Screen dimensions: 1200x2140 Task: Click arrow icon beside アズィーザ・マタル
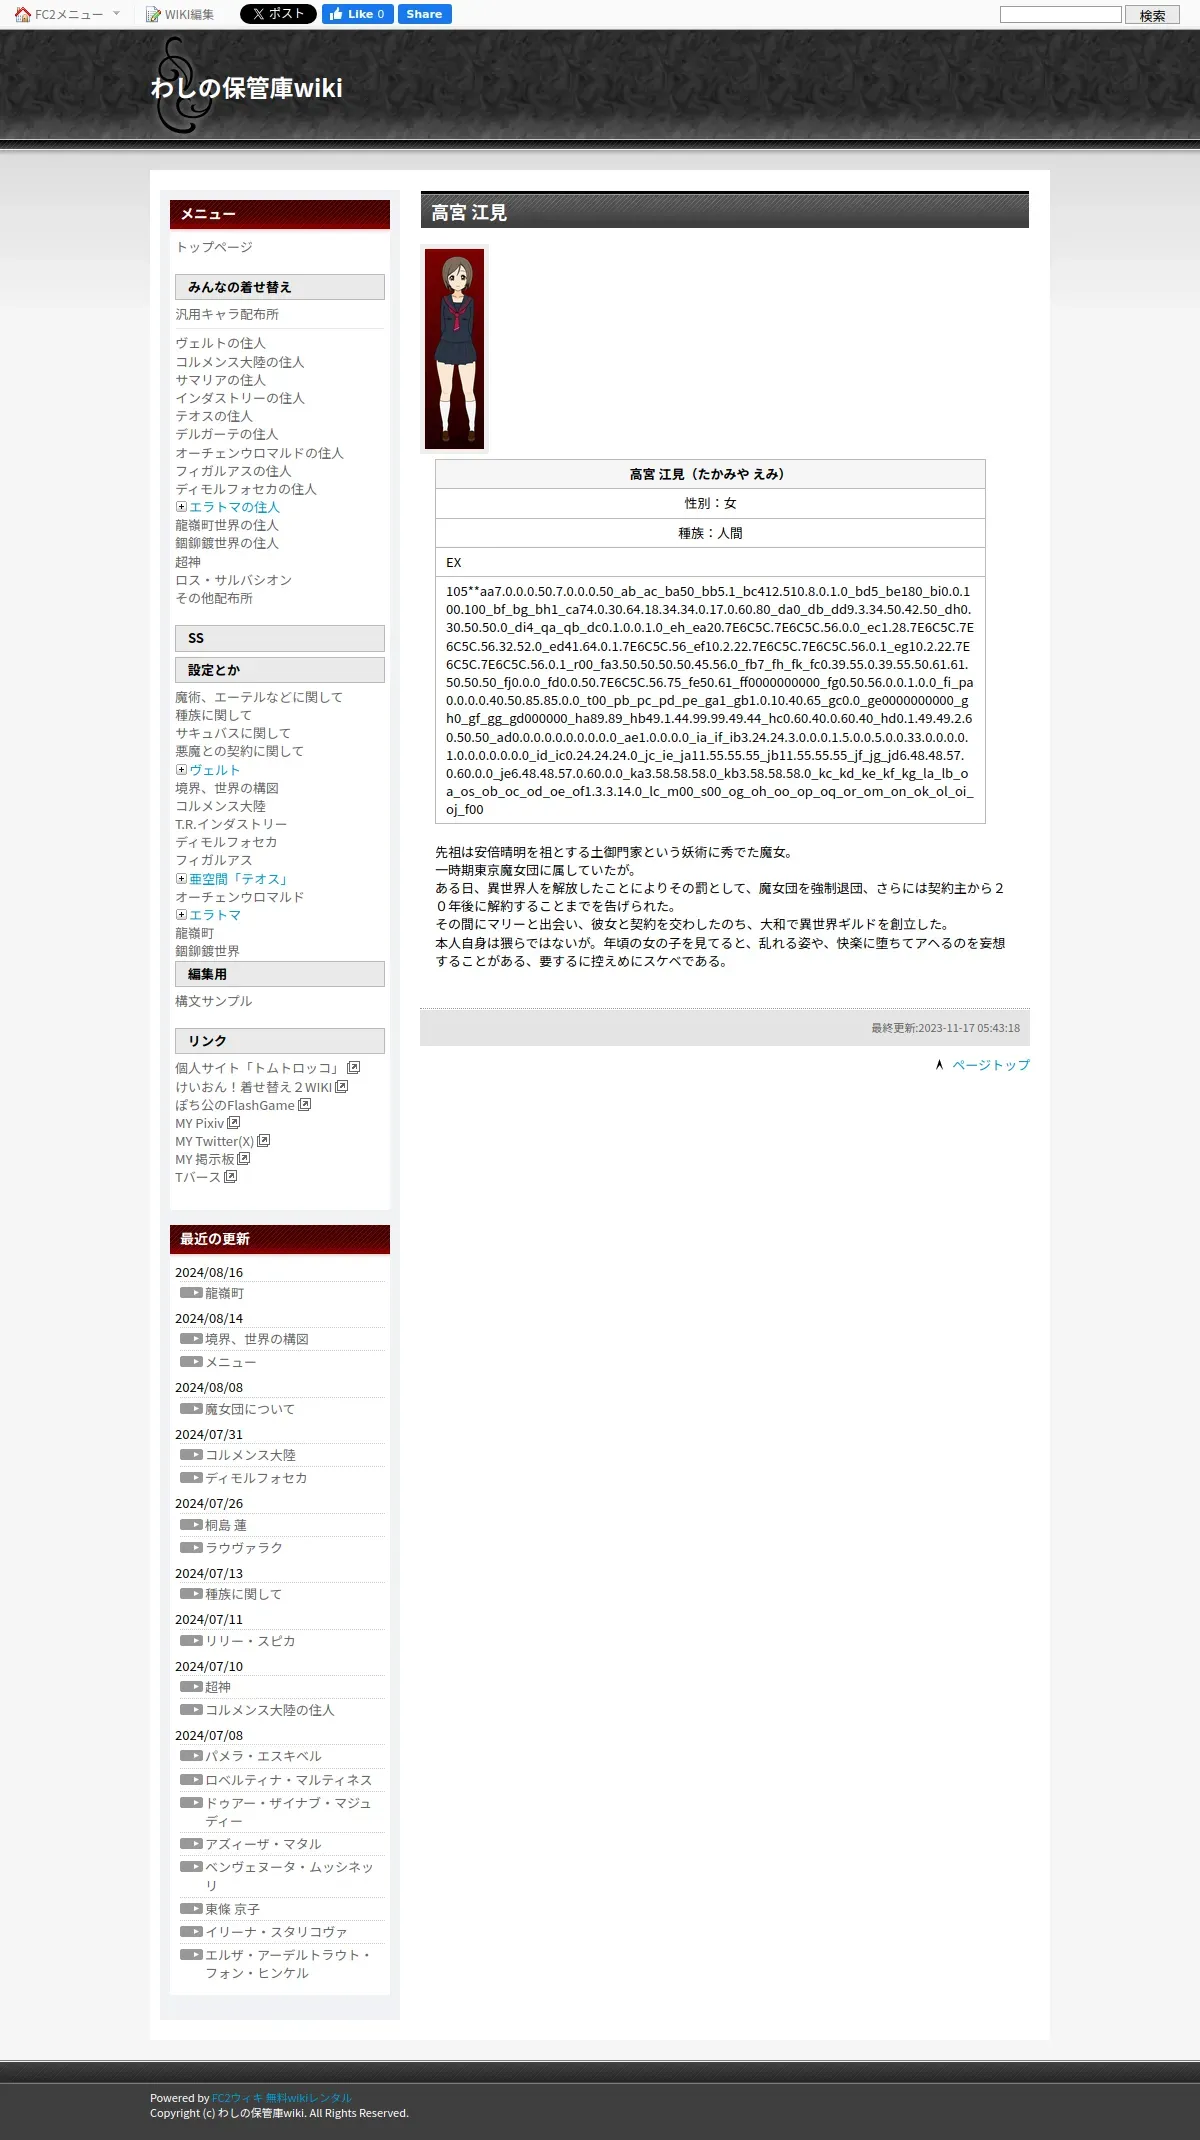point(191,1844)
